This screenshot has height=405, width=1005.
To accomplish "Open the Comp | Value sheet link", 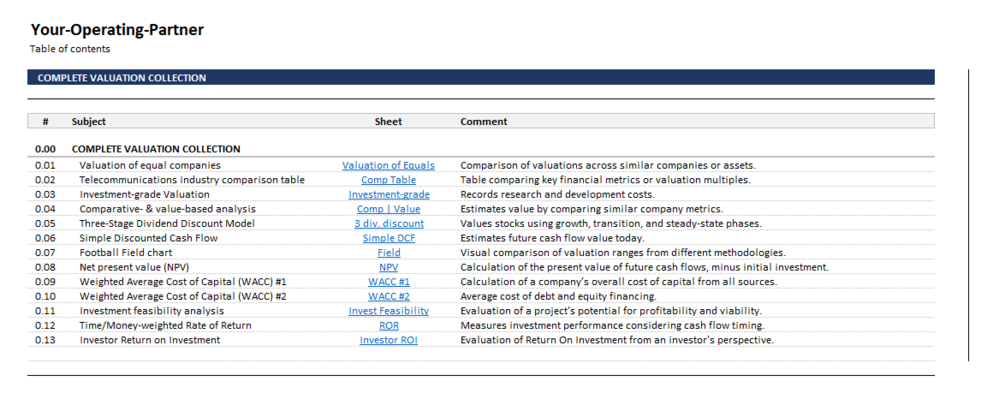I will (388, 209).
